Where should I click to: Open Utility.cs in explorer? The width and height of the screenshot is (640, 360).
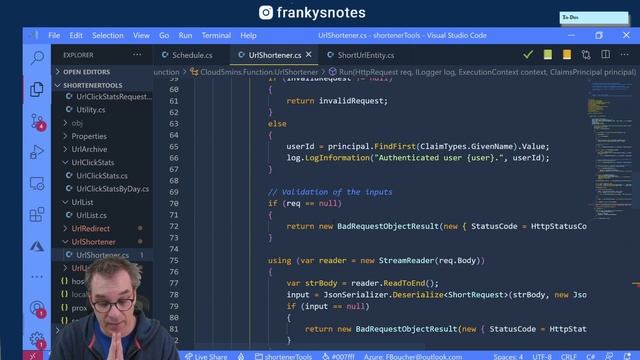coord(102,110)
